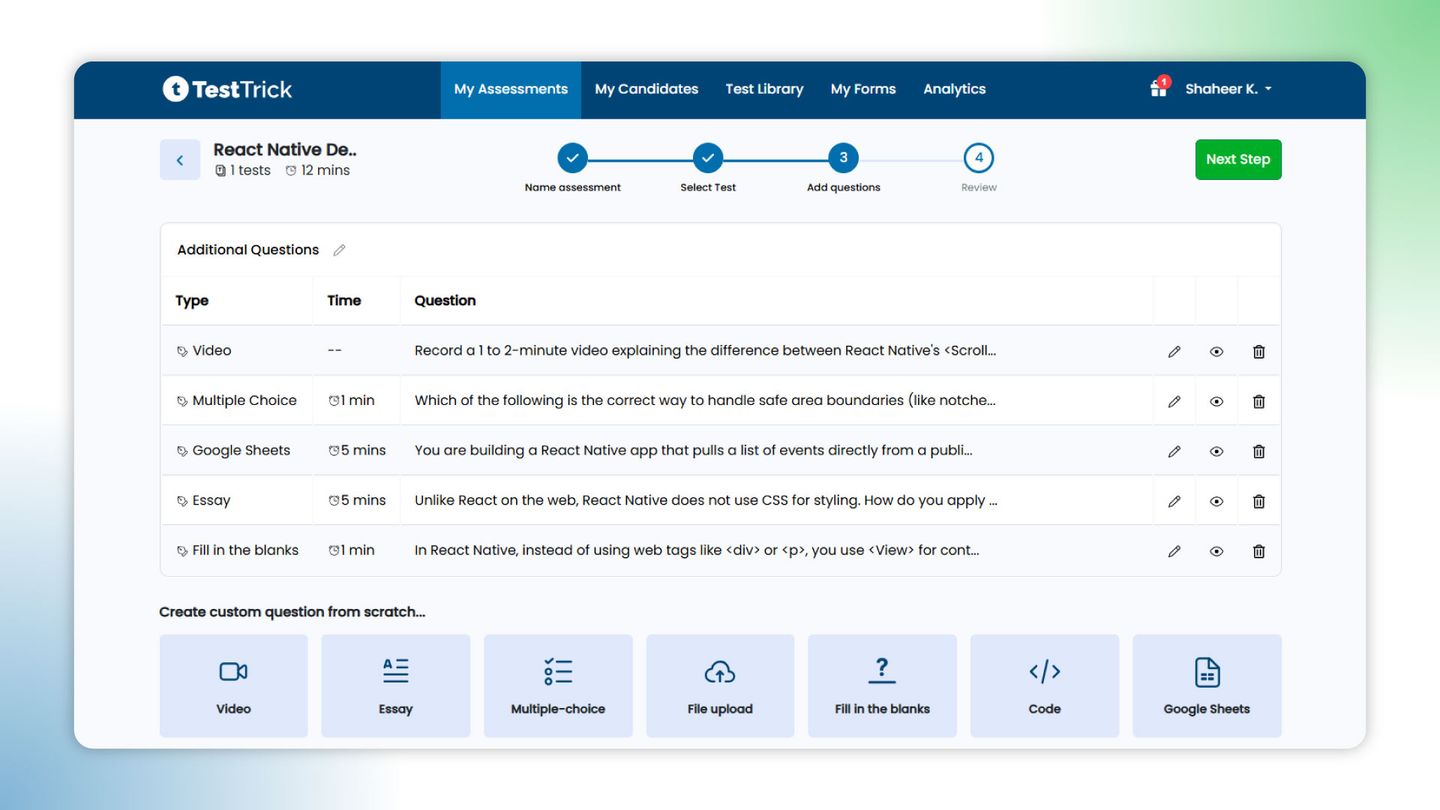The width and height of the screenshot is (1440, 810).
Task: Click the Type column header
Action: (192, 301)
